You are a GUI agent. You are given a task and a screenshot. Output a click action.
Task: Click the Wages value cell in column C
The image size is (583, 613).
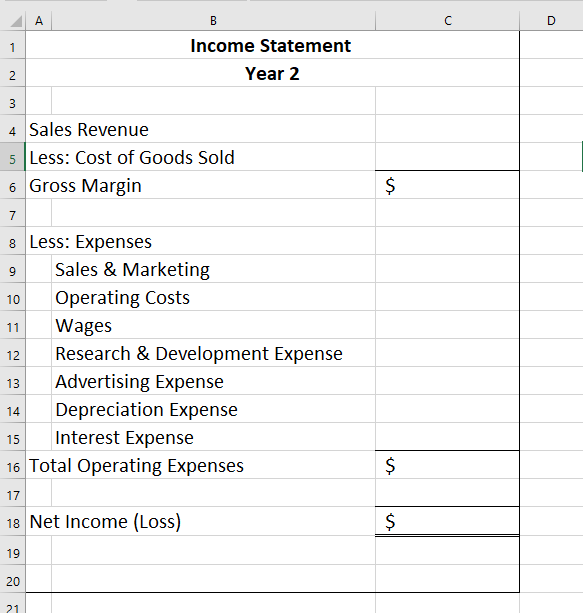tap(448, 325)
